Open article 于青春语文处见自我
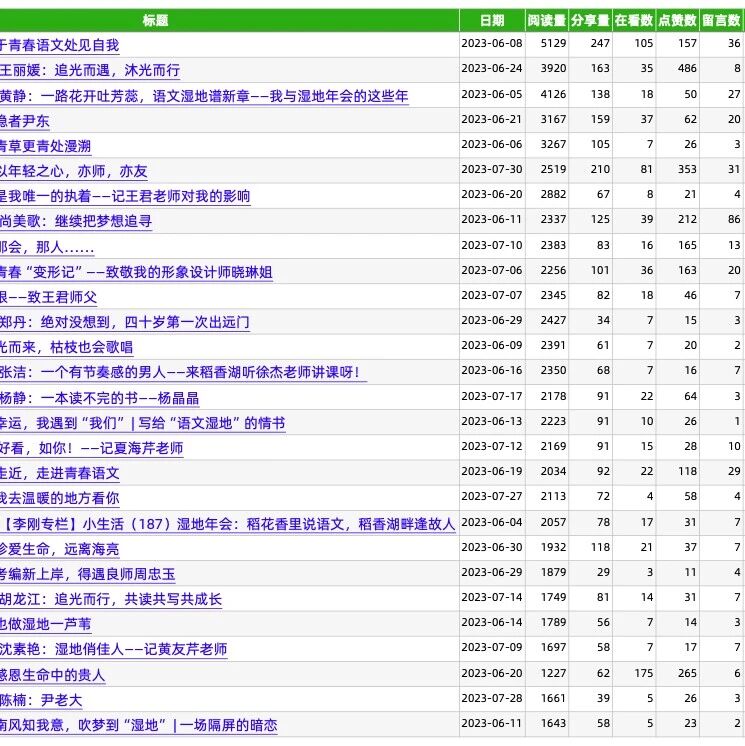This screenshot has height=746, width=745. (x=59, y=45)
